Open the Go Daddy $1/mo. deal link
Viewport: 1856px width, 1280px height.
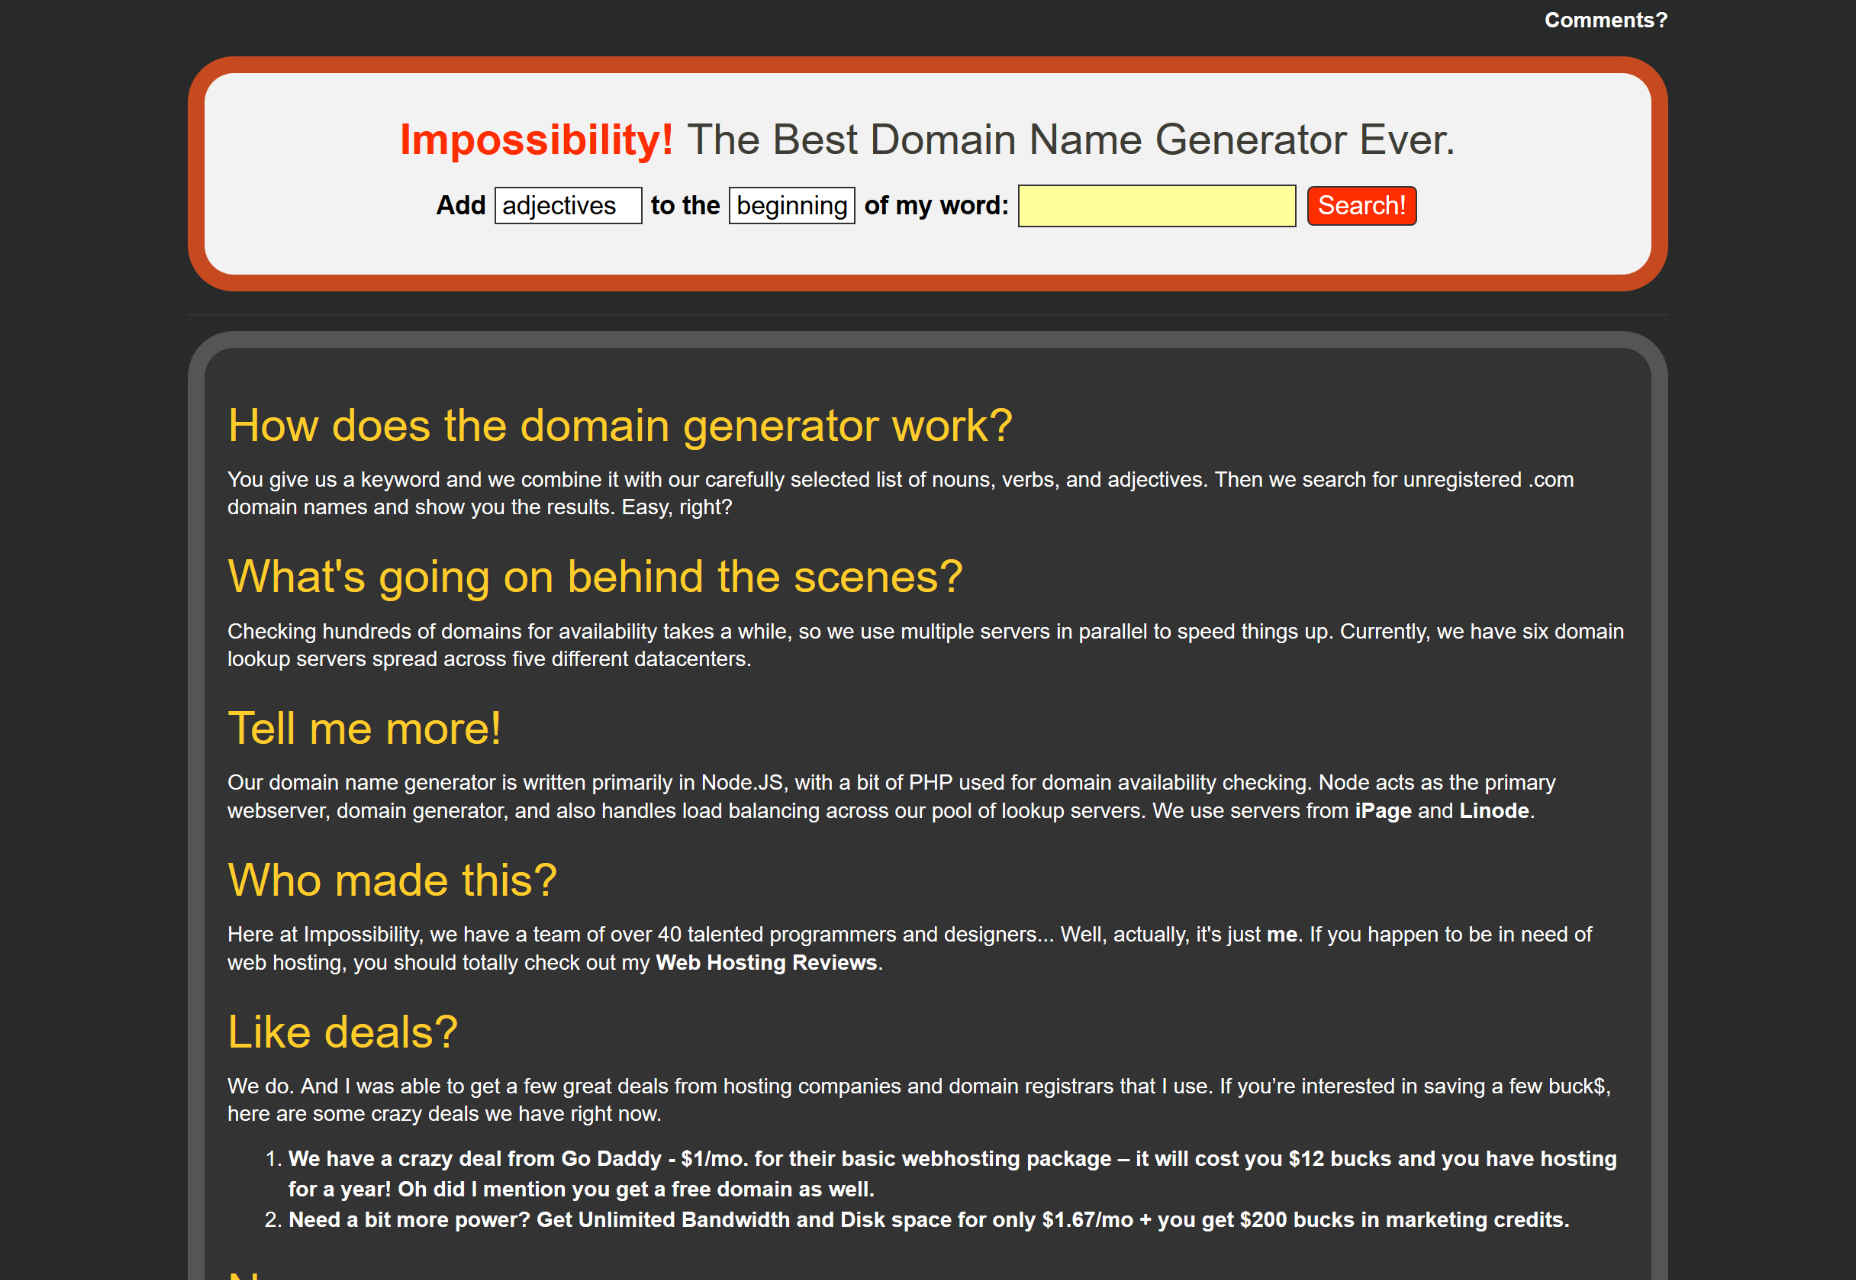952,1174
